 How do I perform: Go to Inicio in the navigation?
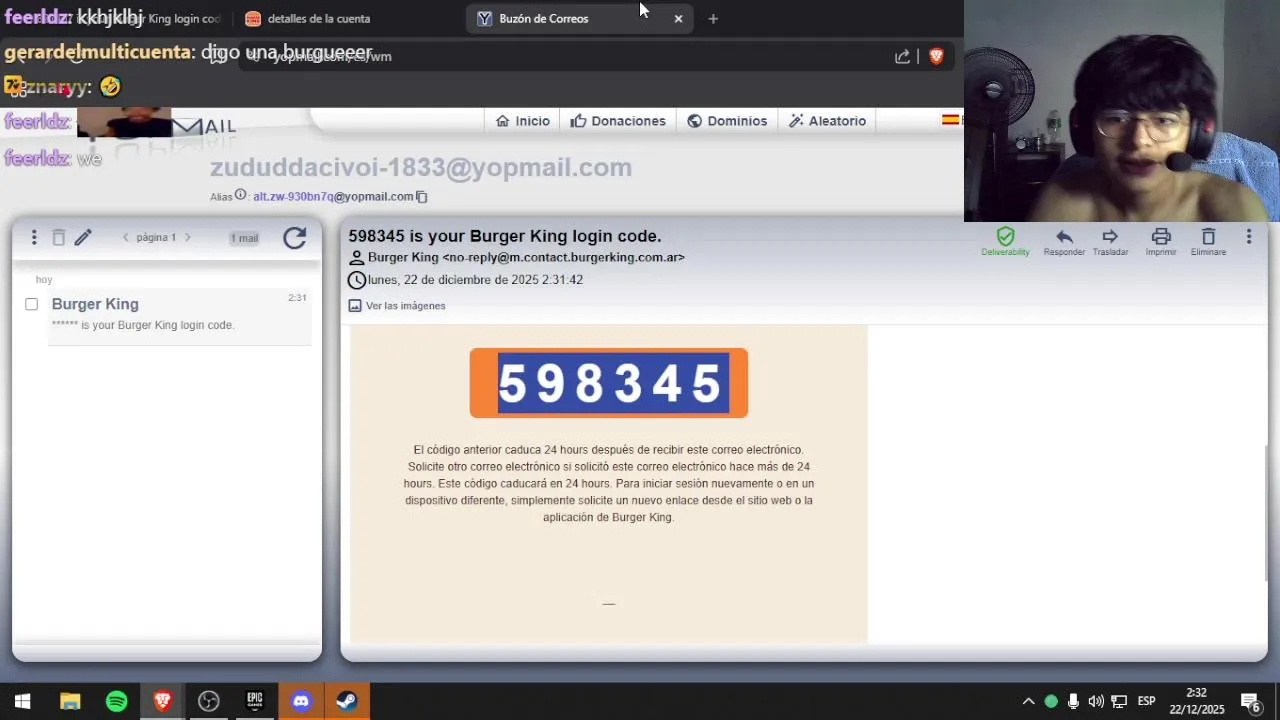(x=523, y=120)
